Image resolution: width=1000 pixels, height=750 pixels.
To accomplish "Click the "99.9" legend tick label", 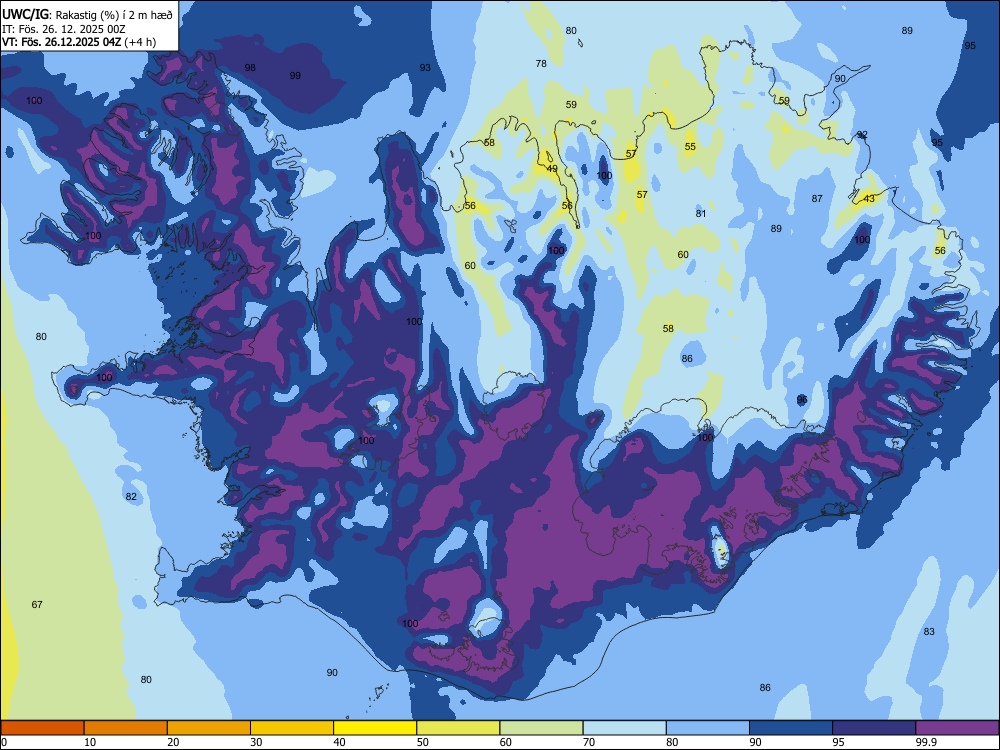I will (925, 742).
